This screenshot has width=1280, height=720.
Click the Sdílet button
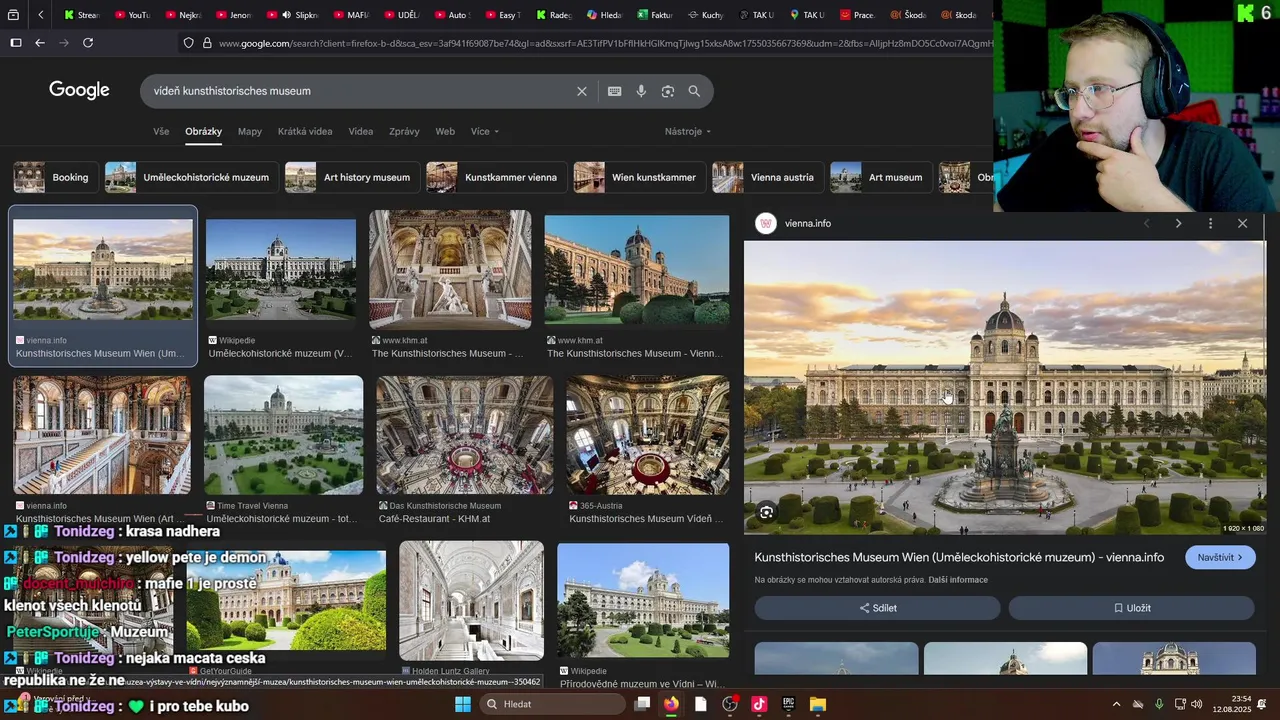(x=877, y=608)
